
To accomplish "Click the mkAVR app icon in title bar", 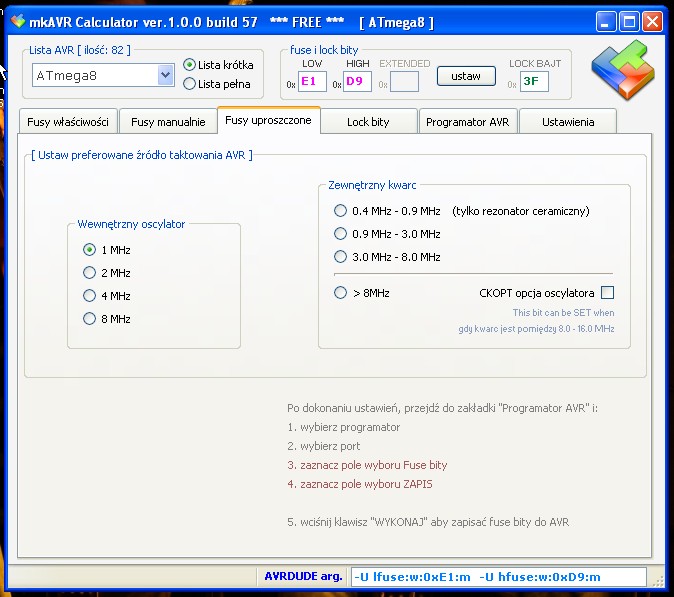I will 18,21.
